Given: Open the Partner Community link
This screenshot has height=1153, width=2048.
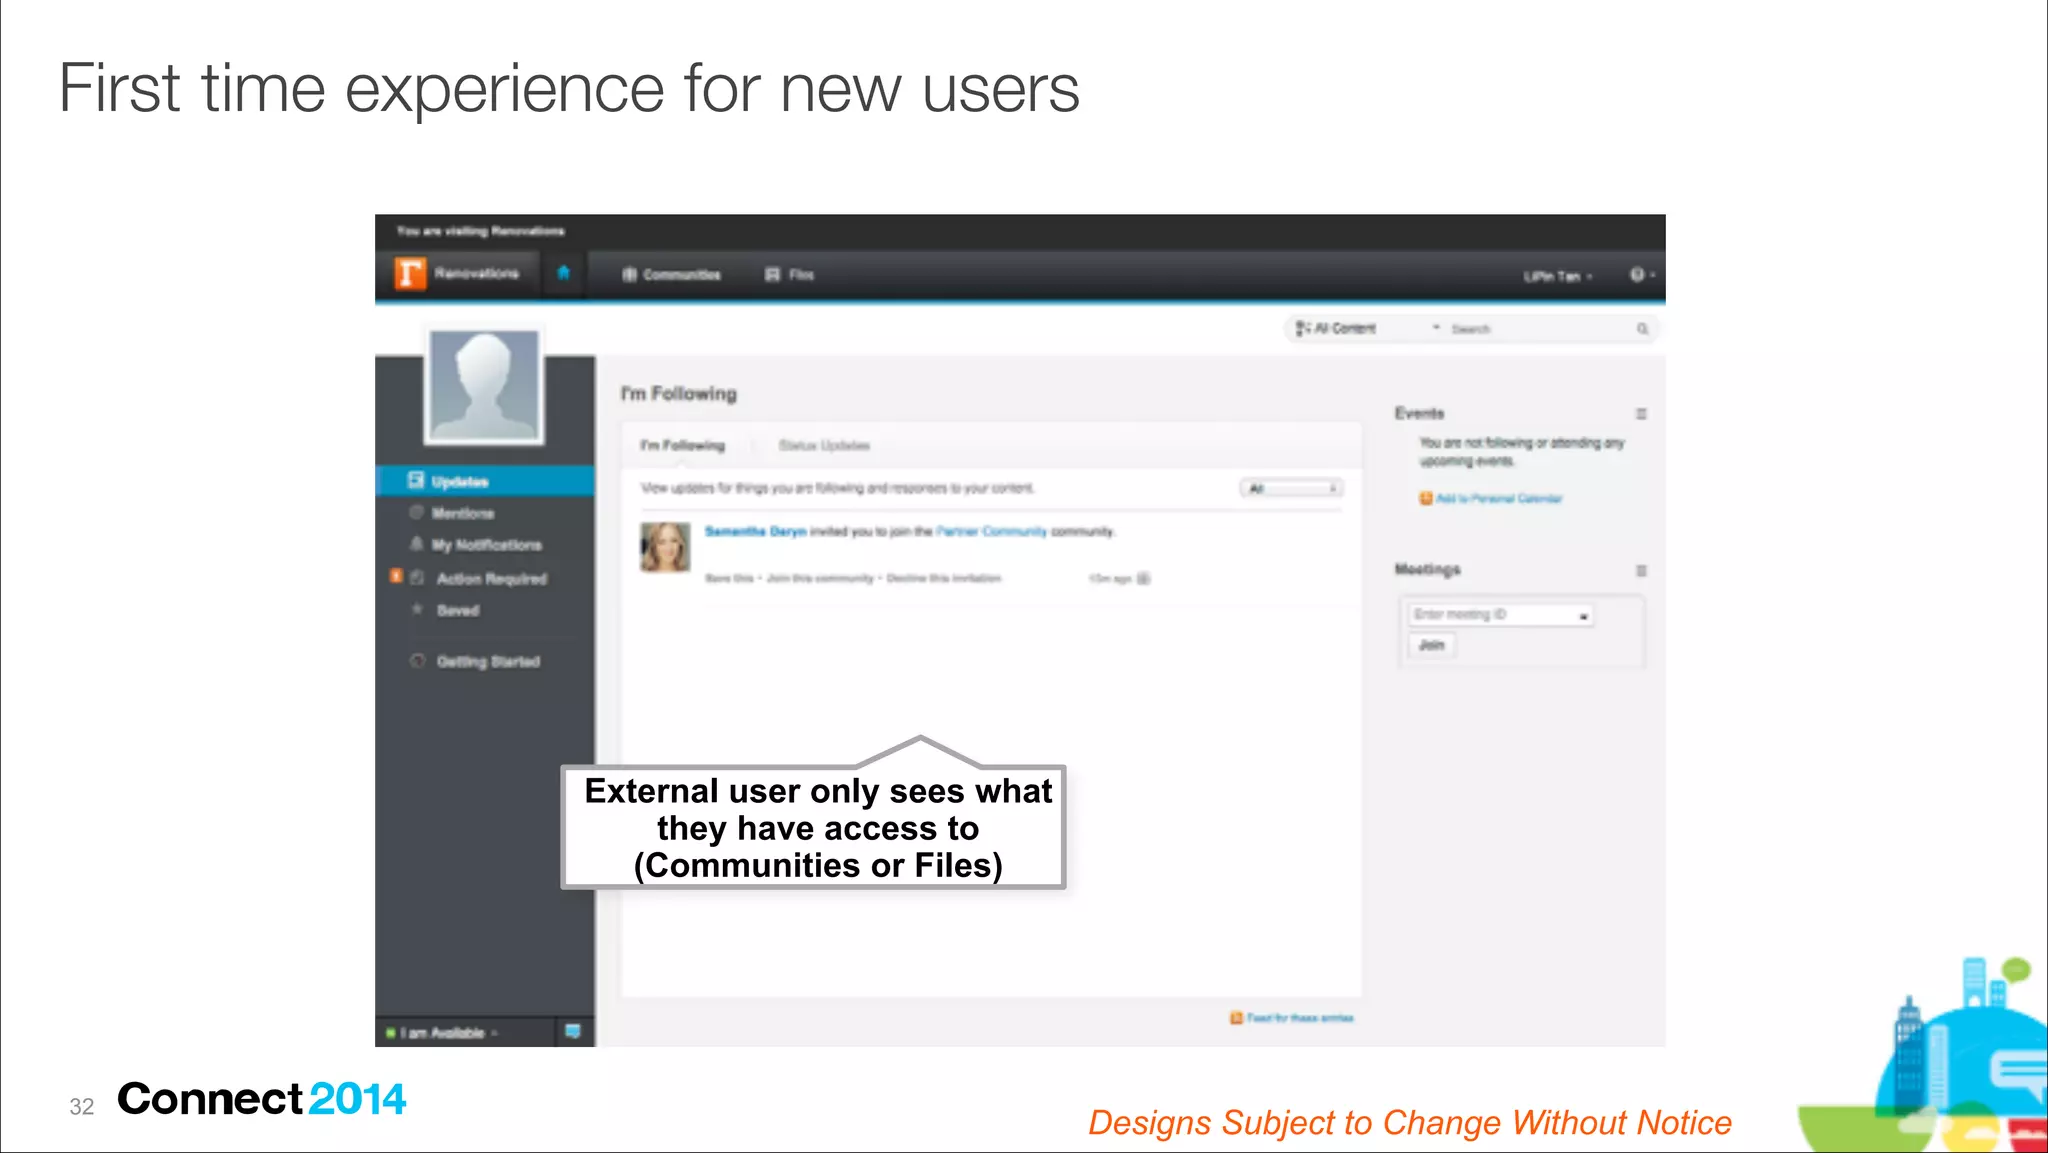Looking at the screenshot, I should point(991,531).
